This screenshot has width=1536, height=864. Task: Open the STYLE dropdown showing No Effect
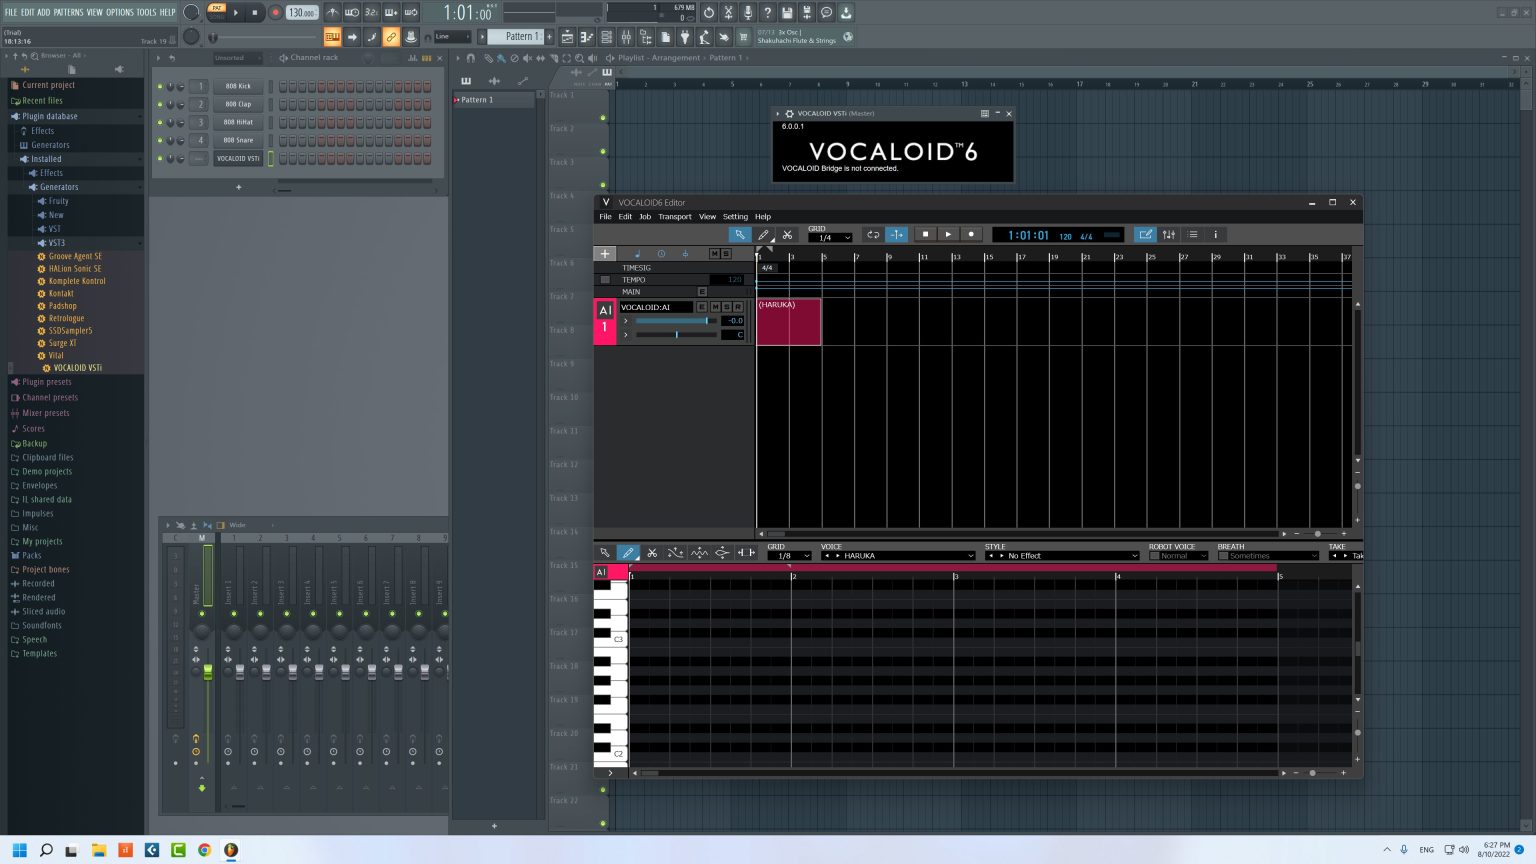(x=1060, y=555)
